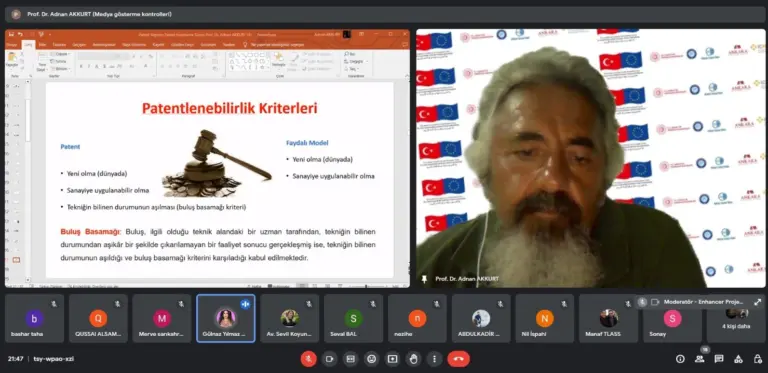Select Av. Sevil Koyun... participant tile

pyautogui.click(x=289, y=318)
